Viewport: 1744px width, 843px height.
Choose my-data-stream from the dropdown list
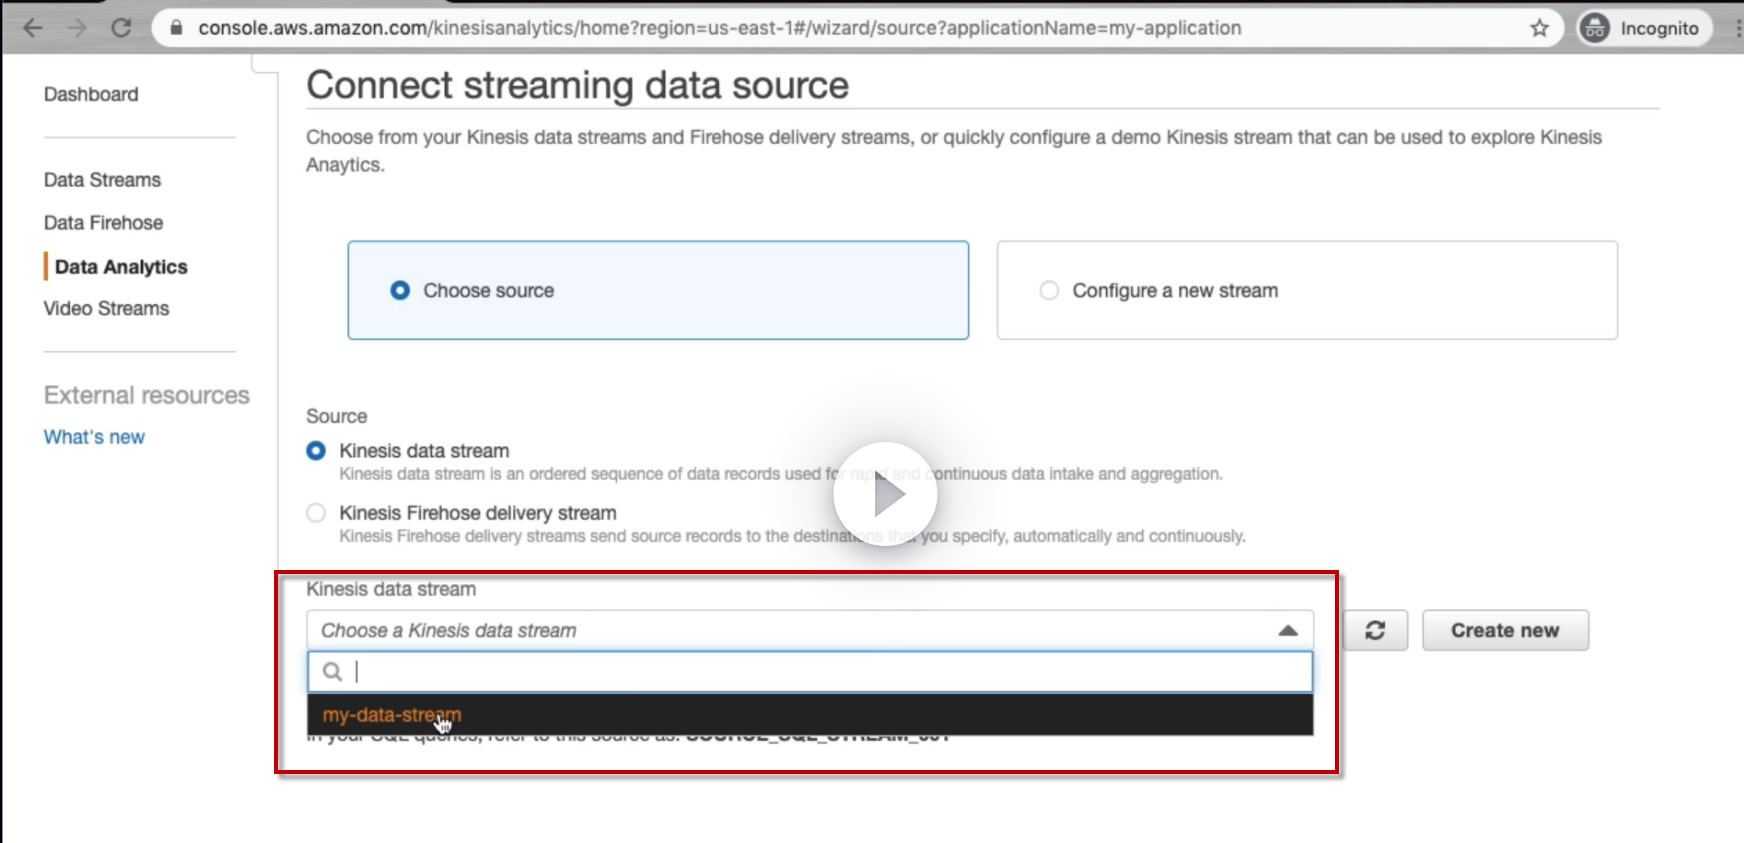tap(809, 715)
